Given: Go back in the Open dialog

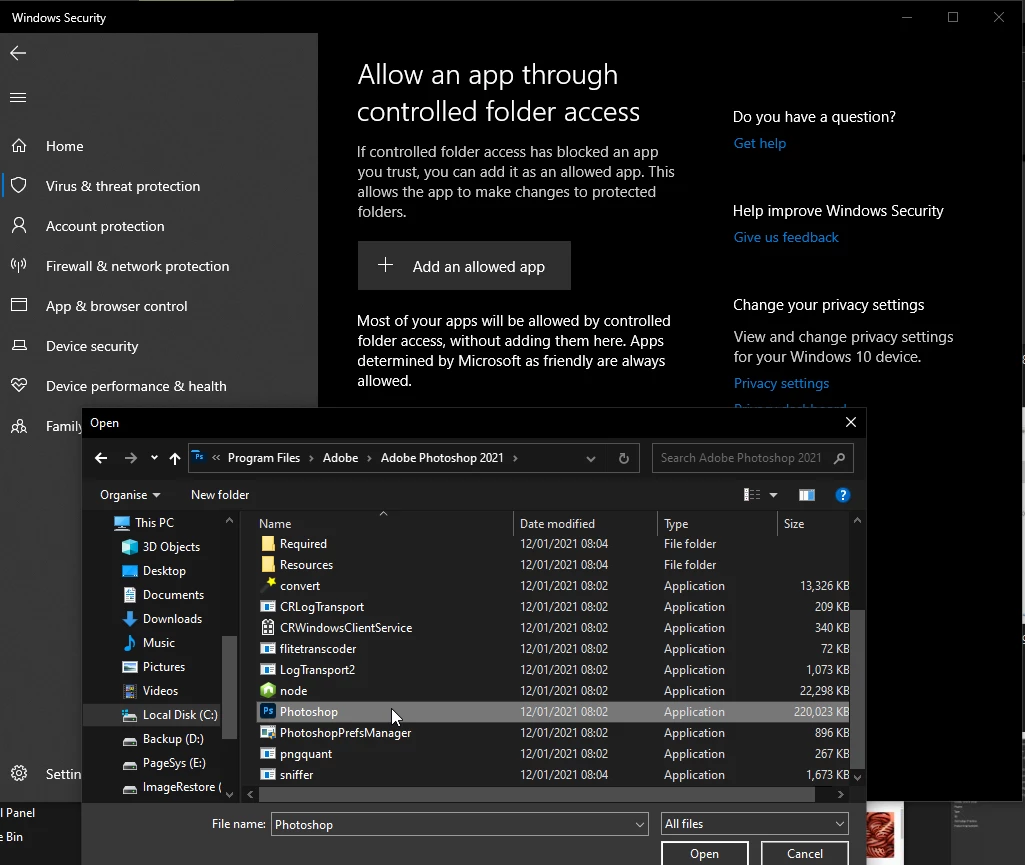Looking at the screenshot, I should pyautogui.click(x=101, y=458).
